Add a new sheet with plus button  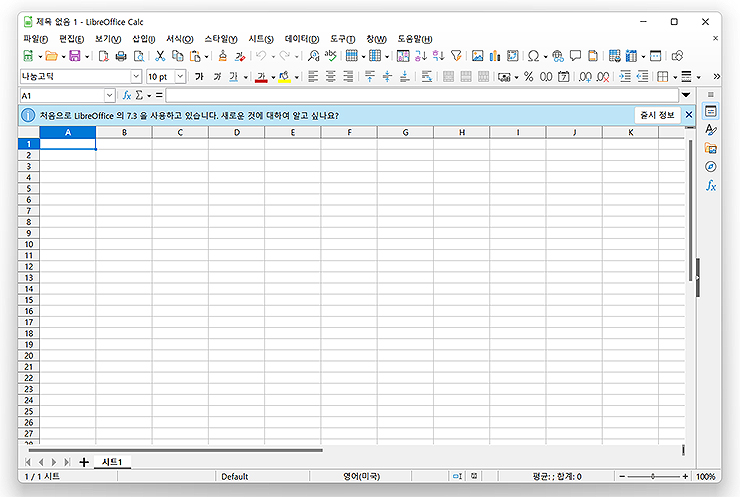point(84,462)
